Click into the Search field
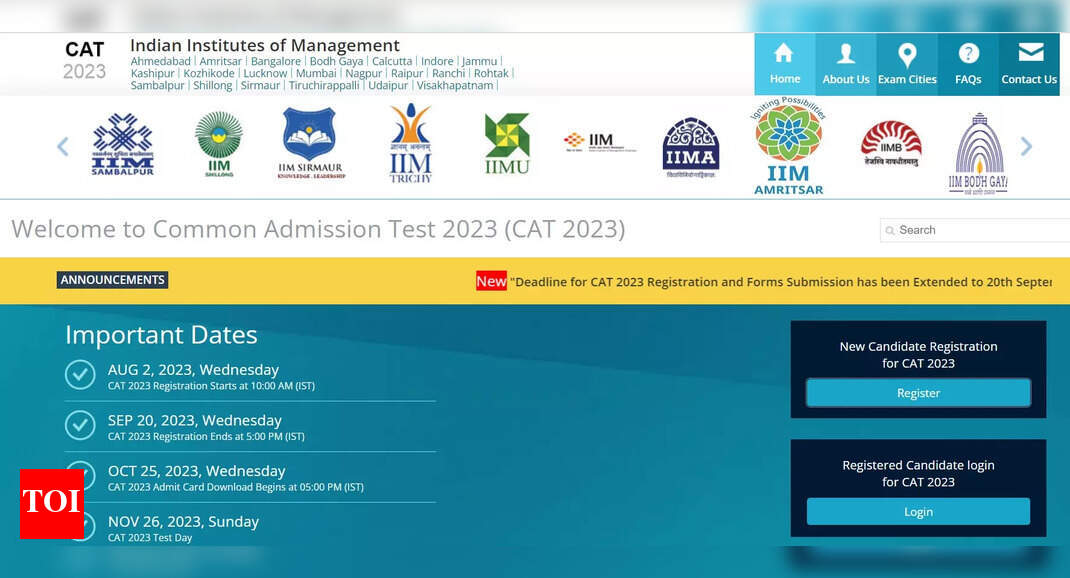This screenshot has width=1070, height=578. tap(975, 230)
